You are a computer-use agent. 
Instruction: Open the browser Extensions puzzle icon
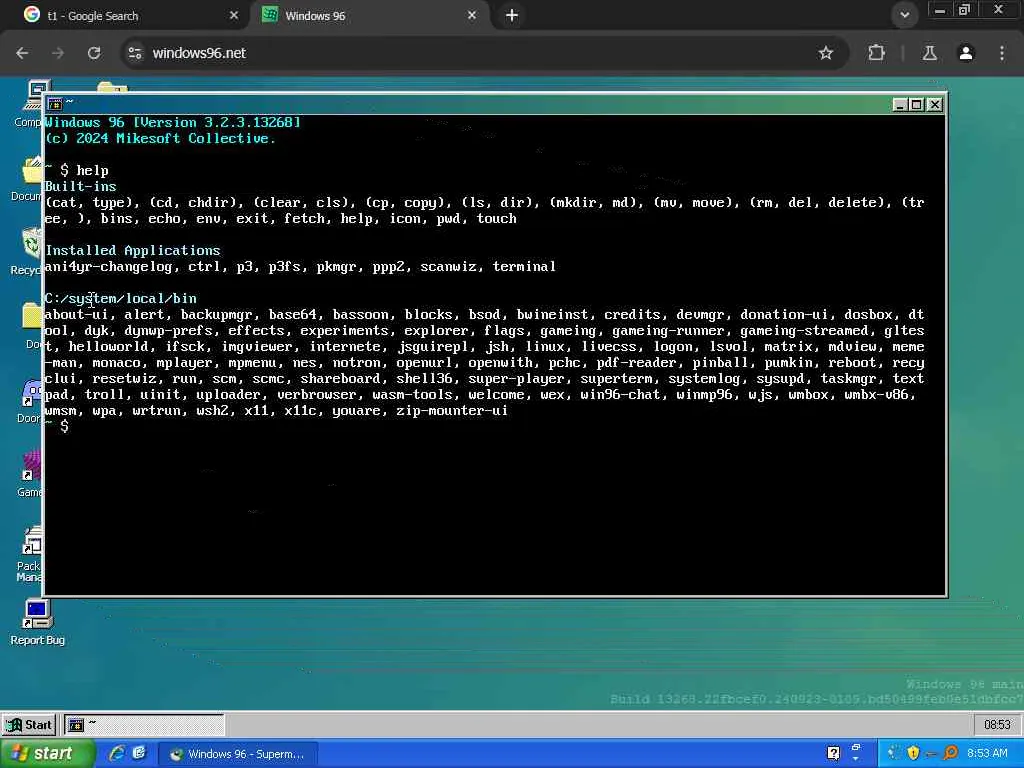[x=876, y=53]
